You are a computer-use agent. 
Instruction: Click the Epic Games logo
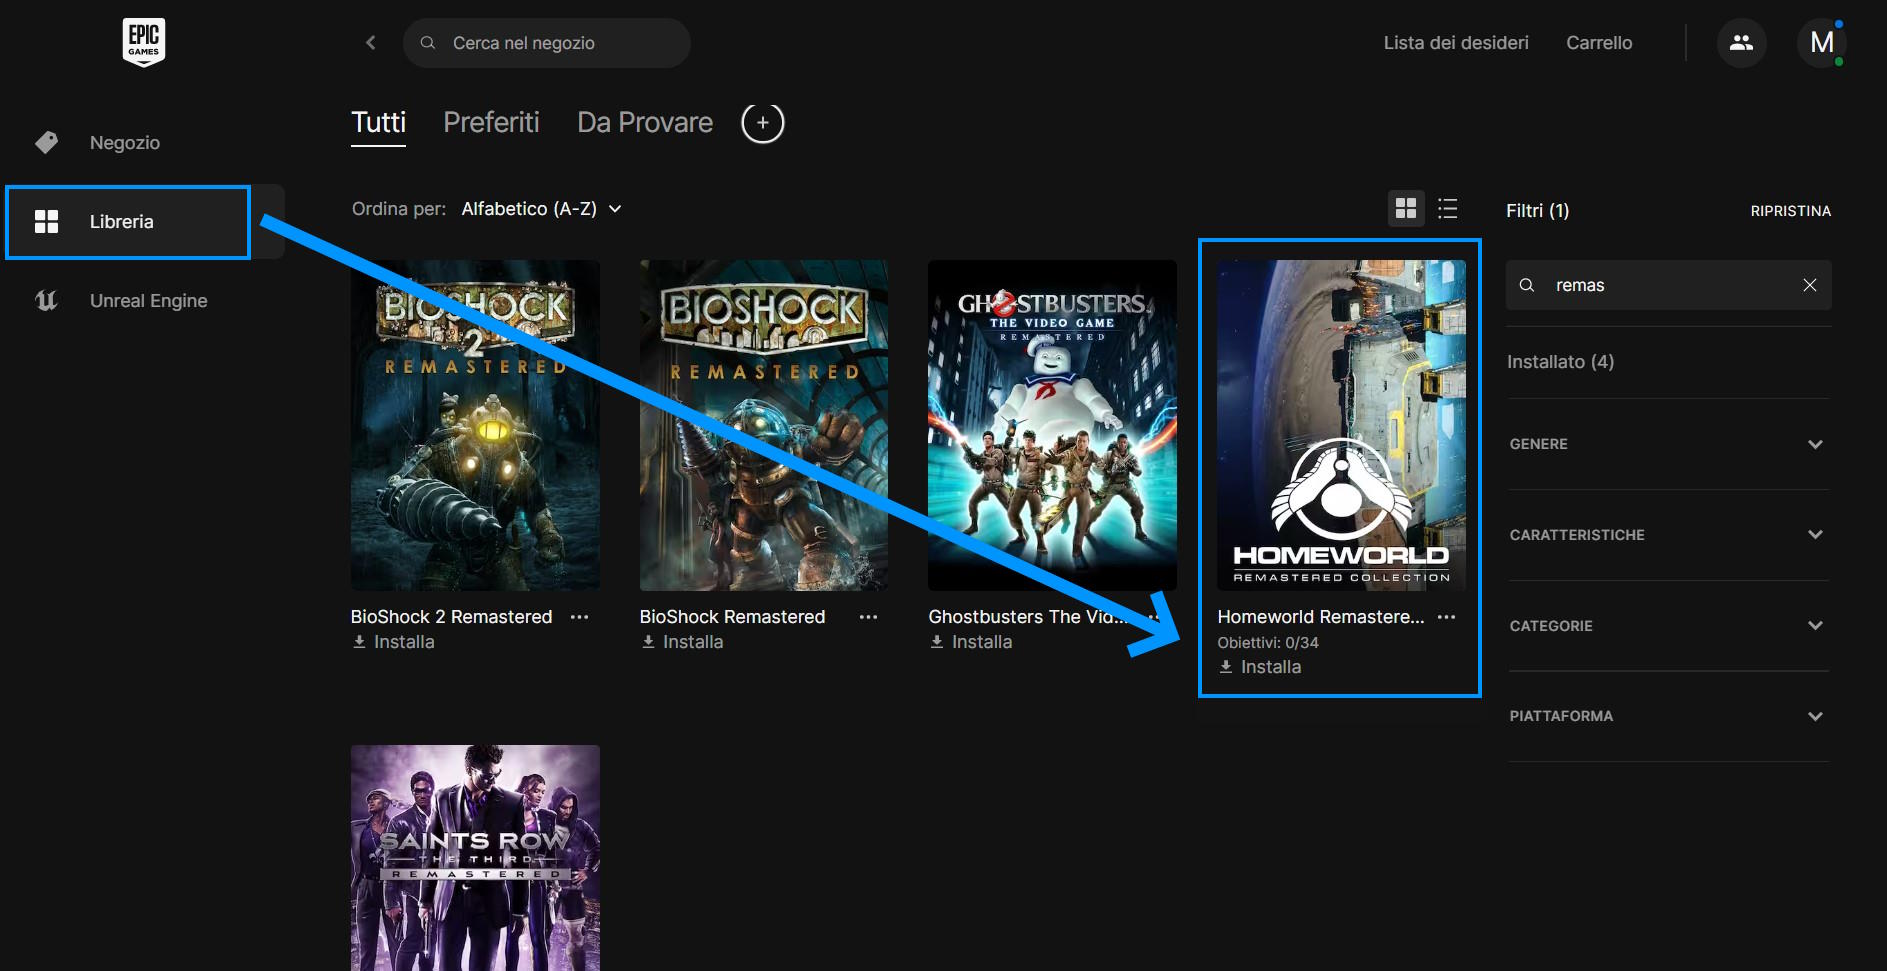pyautogui.click(x=143, y=42)
